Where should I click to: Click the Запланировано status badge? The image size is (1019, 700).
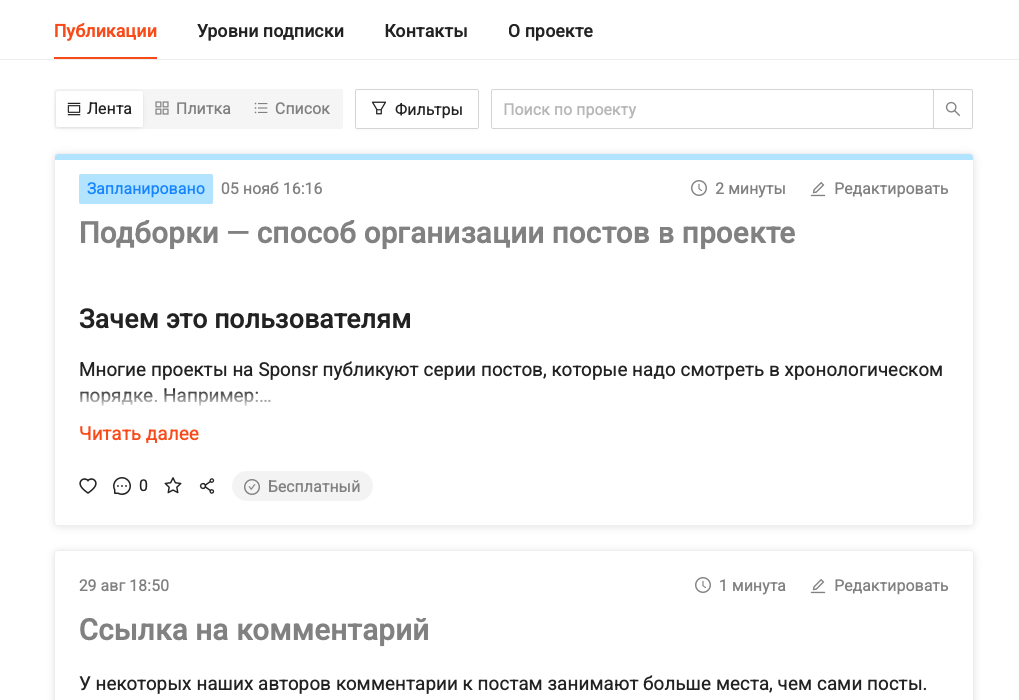[x=146, y=189]
